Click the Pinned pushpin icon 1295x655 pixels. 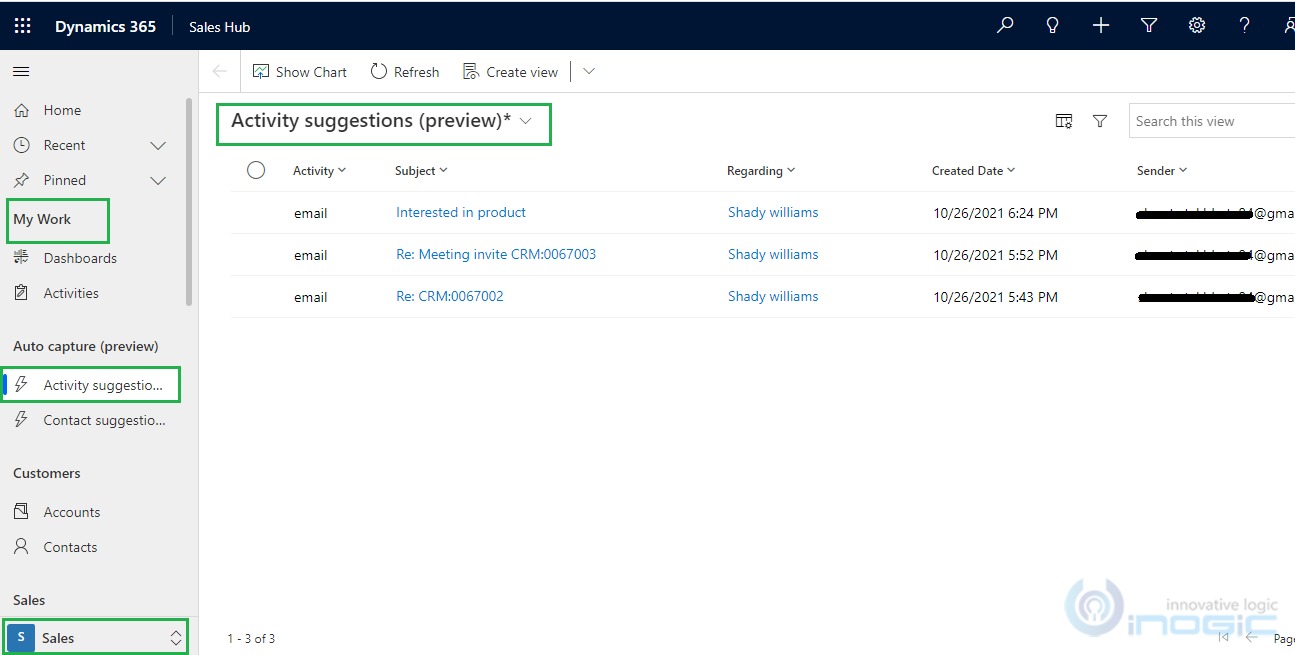[21, 180]
